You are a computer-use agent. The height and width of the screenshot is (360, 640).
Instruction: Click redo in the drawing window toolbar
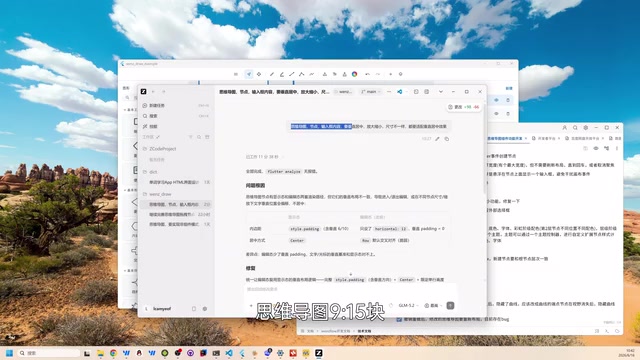pos(378,74)
